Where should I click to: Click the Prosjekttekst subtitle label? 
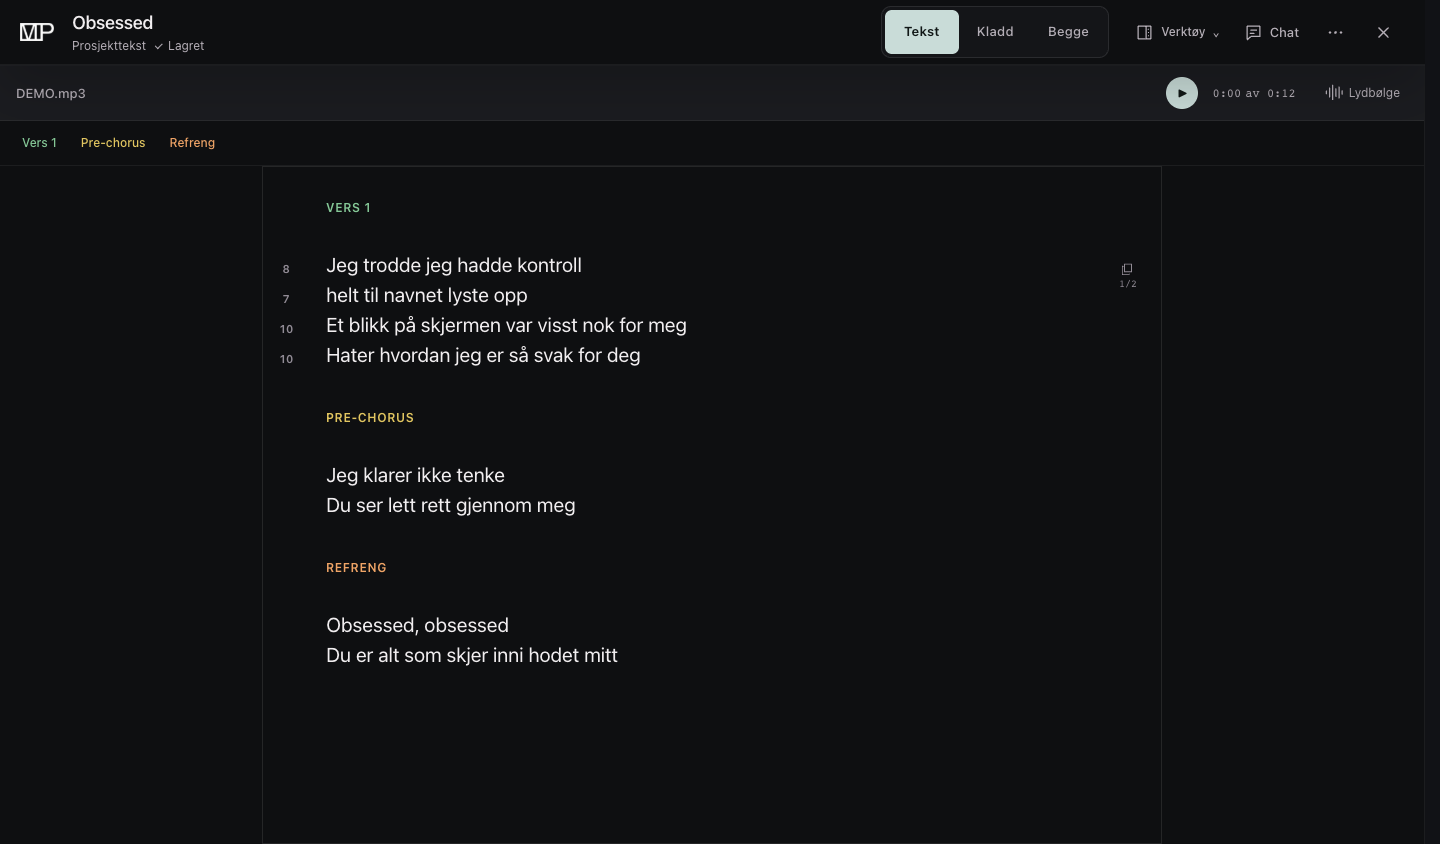coord(109,46)
